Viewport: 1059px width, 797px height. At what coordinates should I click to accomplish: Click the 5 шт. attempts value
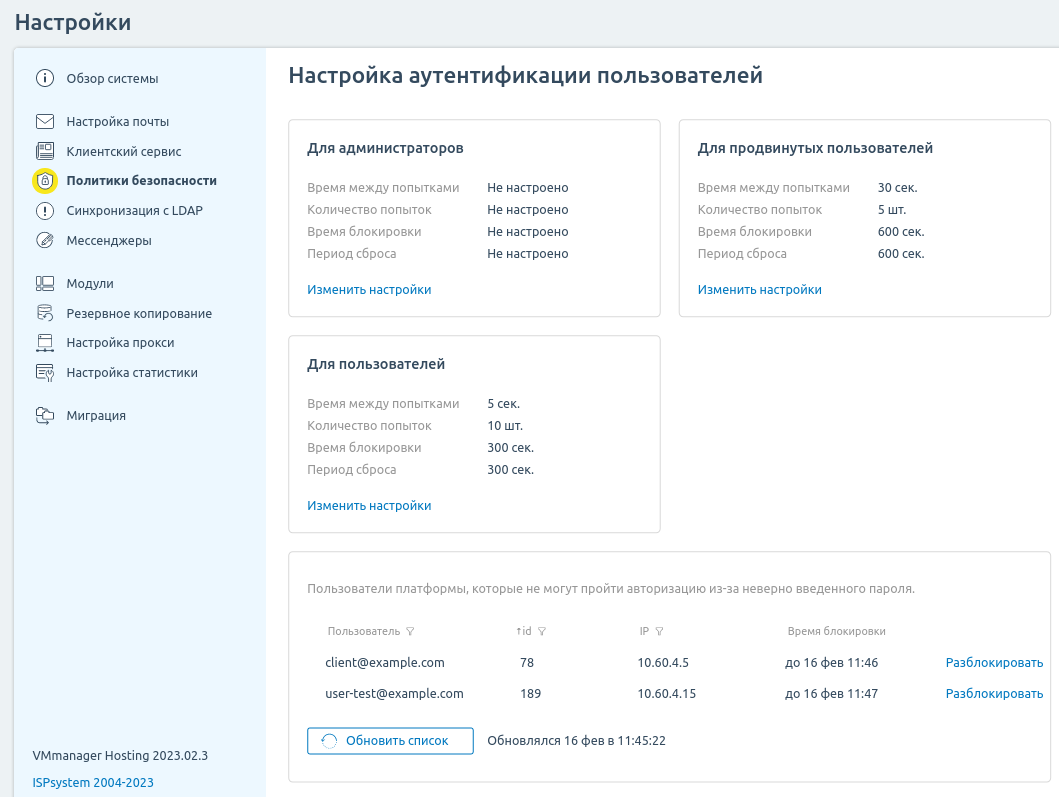click(892, 210)
